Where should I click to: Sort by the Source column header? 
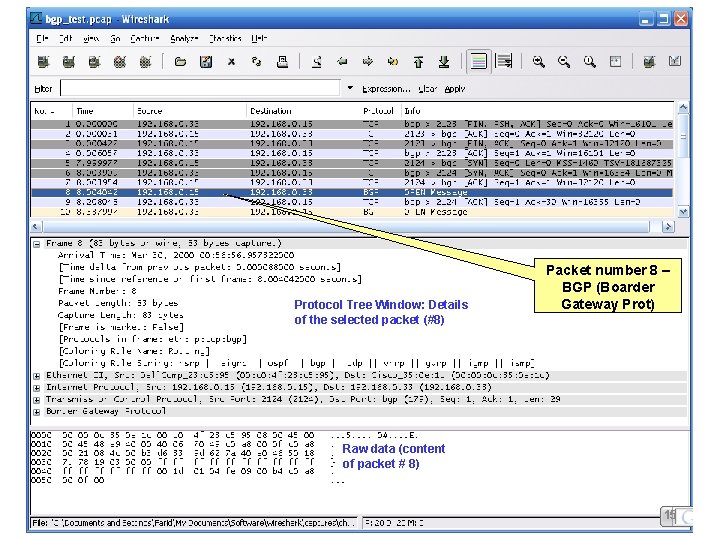(x=190, y=111)
